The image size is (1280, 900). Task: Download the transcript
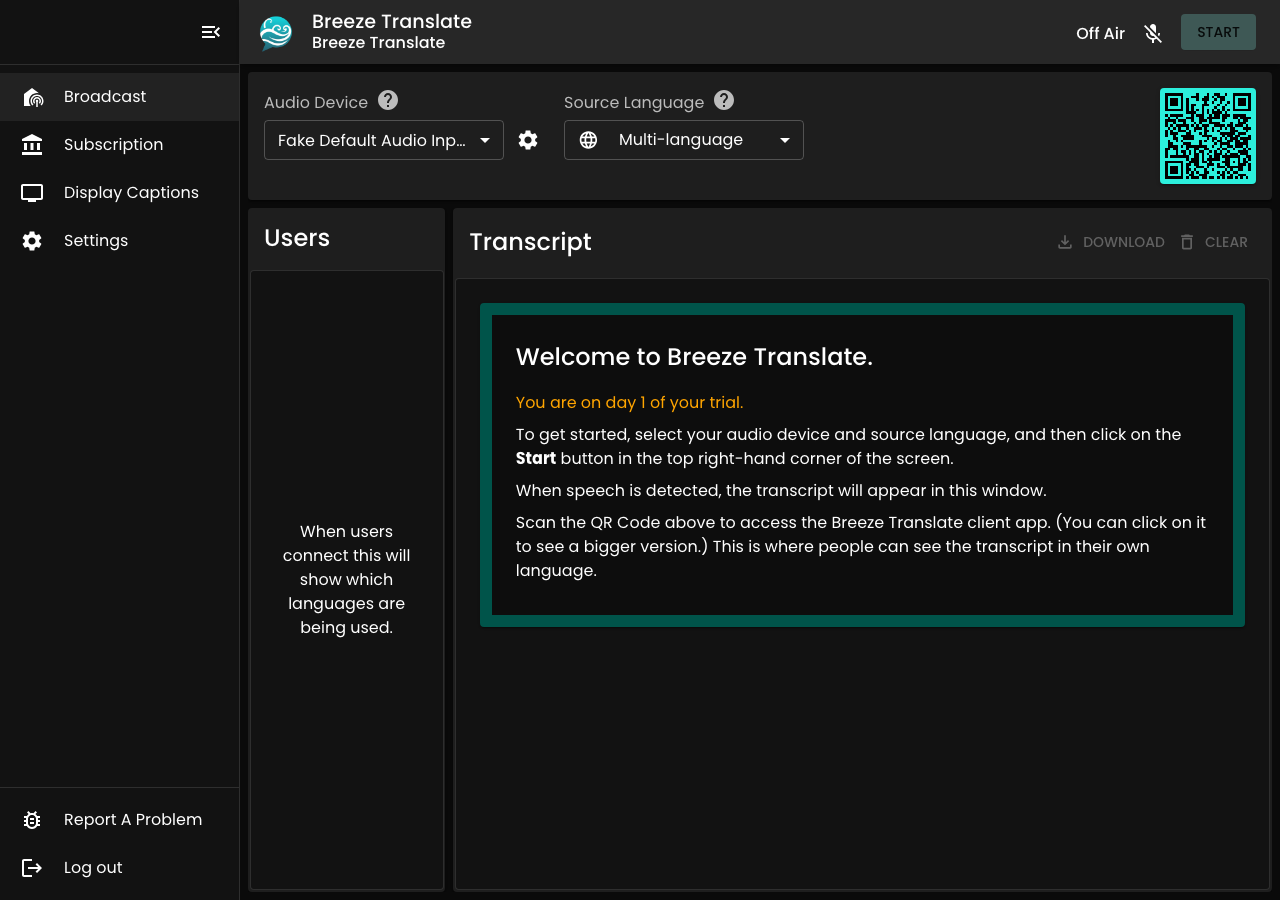[1111, 242]
